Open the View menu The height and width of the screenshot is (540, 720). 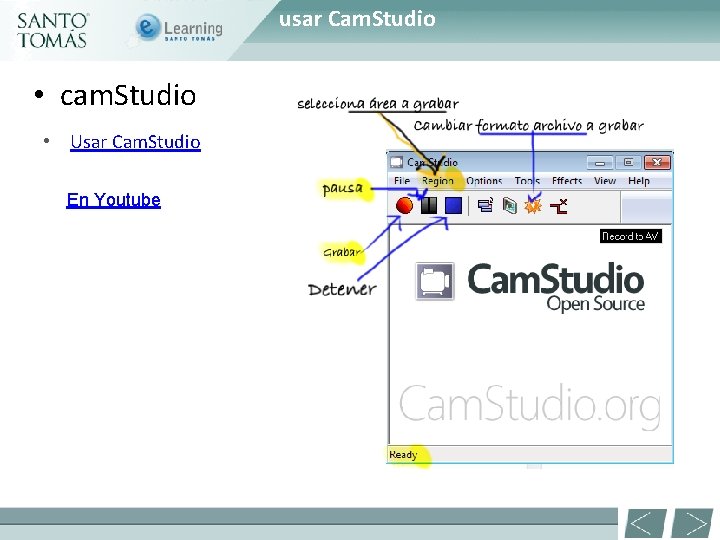coord(605,181)
